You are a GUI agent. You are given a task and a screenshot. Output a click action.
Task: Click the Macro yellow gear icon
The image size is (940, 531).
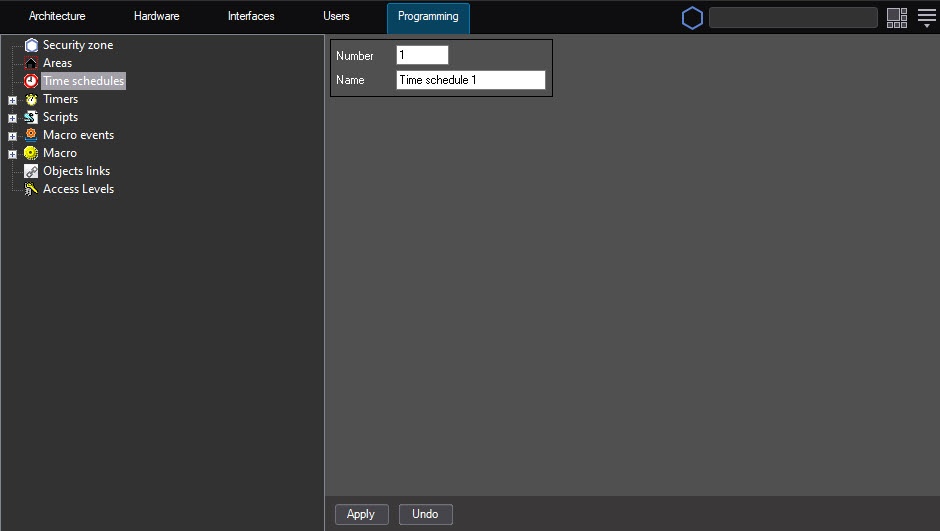[x=31, y=153]
